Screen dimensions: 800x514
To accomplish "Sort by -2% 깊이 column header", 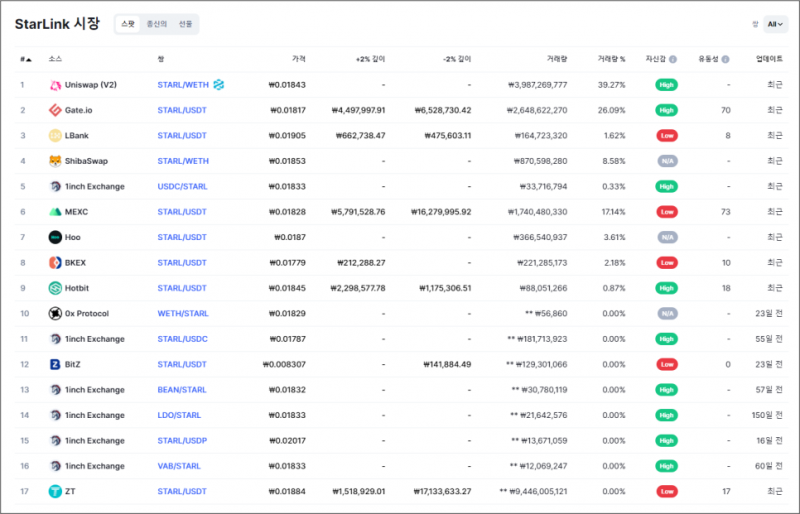I will tap(457, 59).
